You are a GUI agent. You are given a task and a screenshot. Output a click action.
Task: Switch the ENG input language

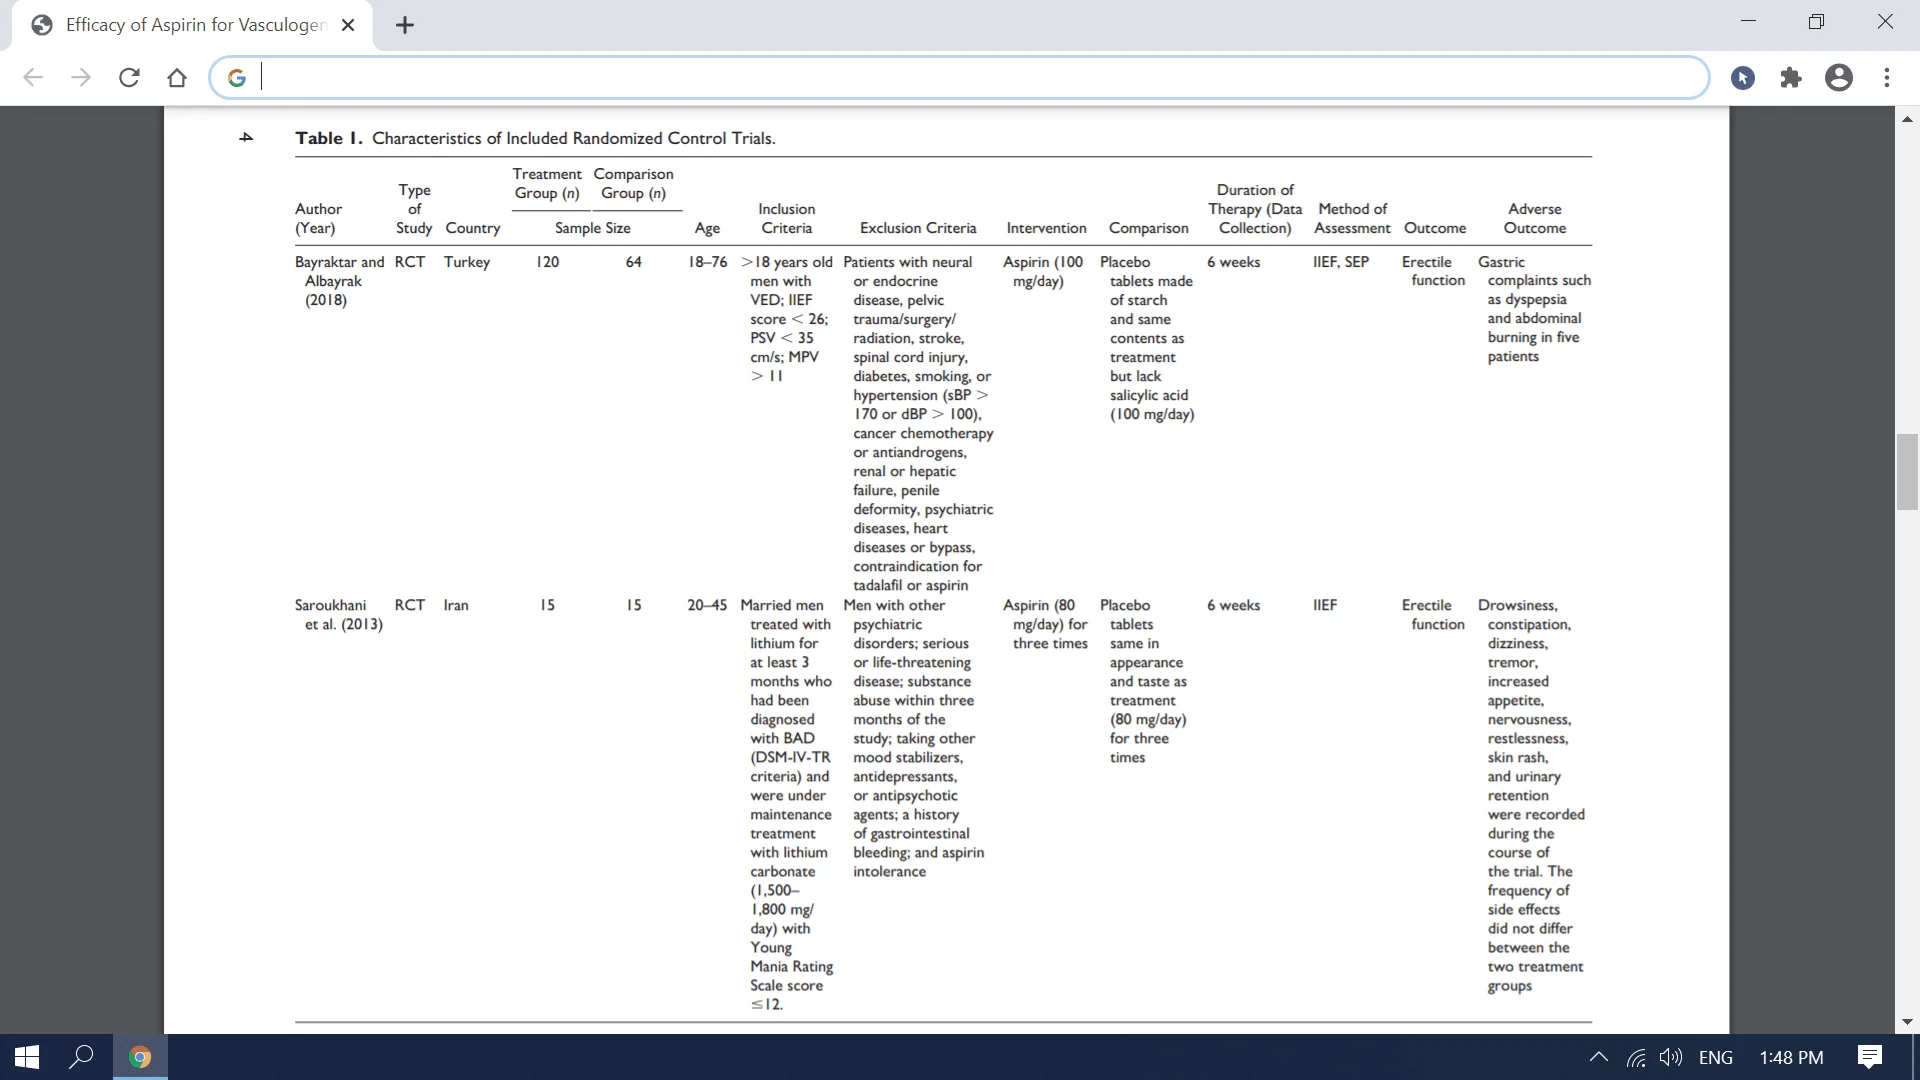point(1716,1057)
